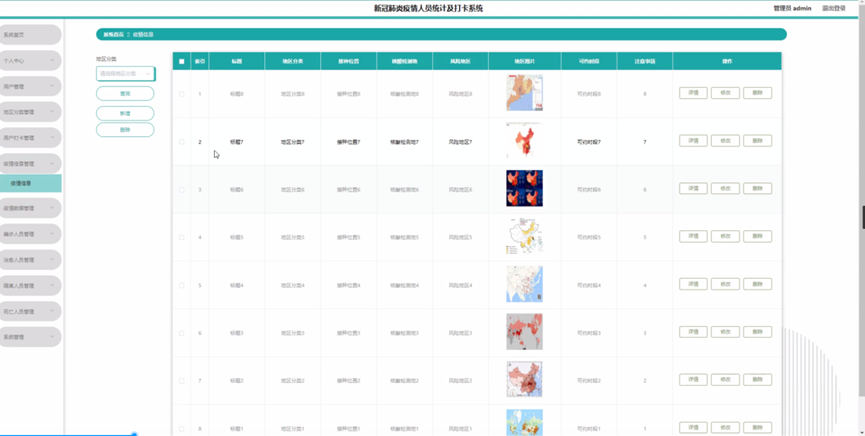The height and width of the screenshot is (436, 865).
Task: Open 详情 for row 标题6
Action: tap(693, 188)
